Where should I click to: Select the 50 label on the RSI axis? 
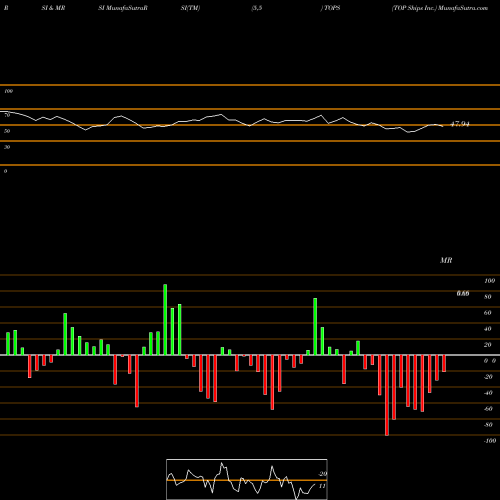tap(7, 131)
